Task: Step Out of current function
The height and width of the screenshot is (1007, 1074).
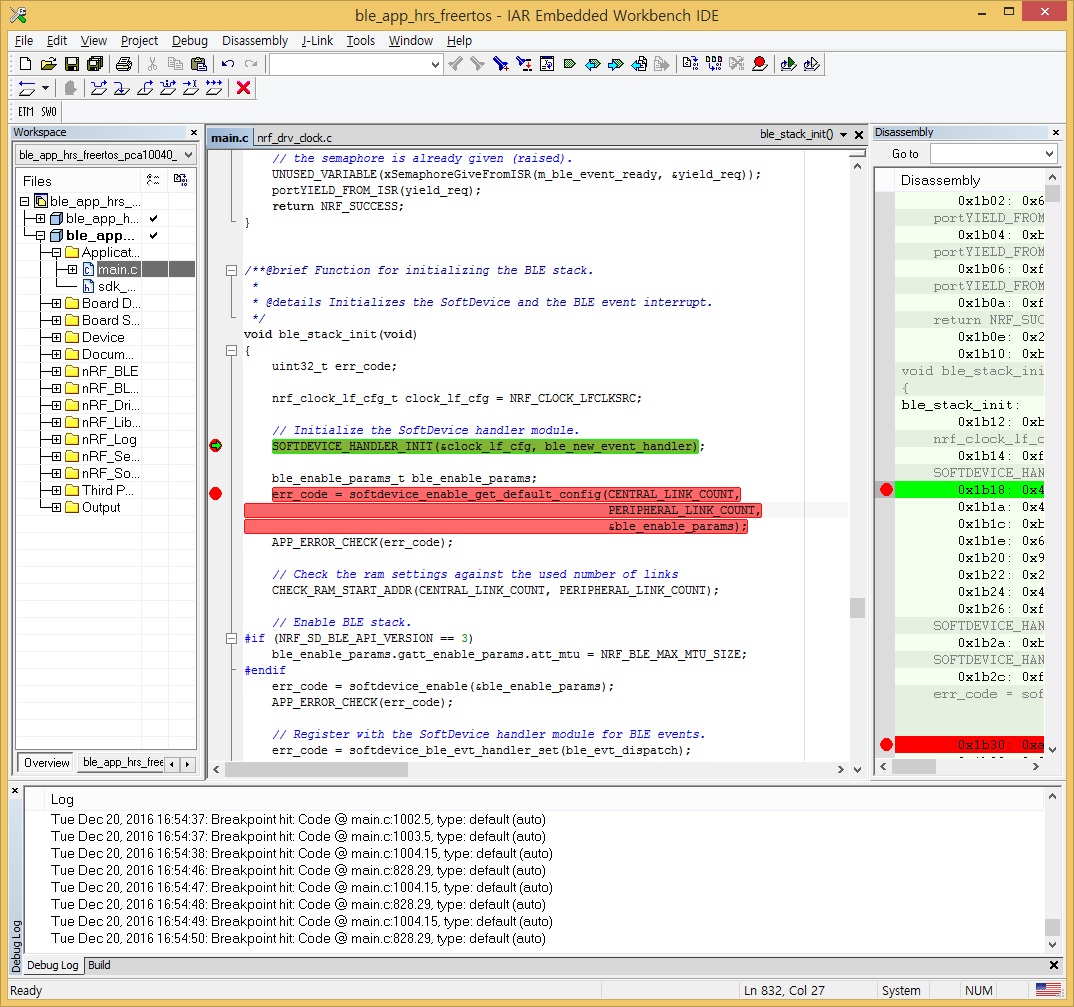Action: coord(145,88)
